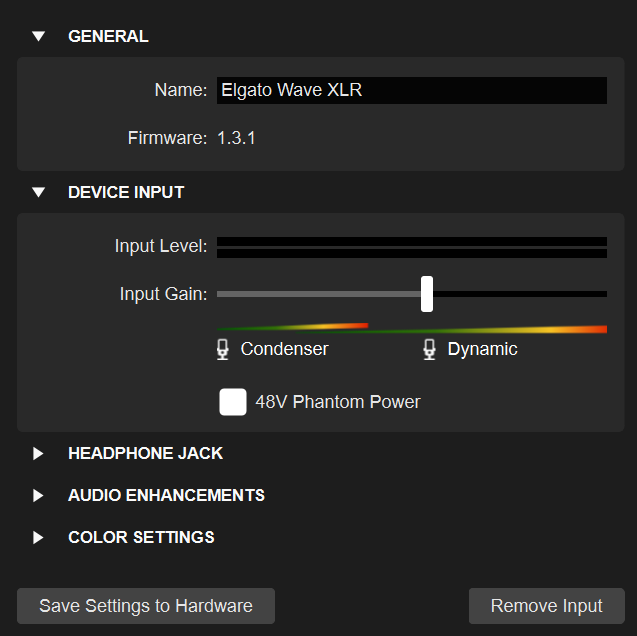
Task: Collapse the DEVICE INPUT section triangle
Action: click(x=39, y=192)
